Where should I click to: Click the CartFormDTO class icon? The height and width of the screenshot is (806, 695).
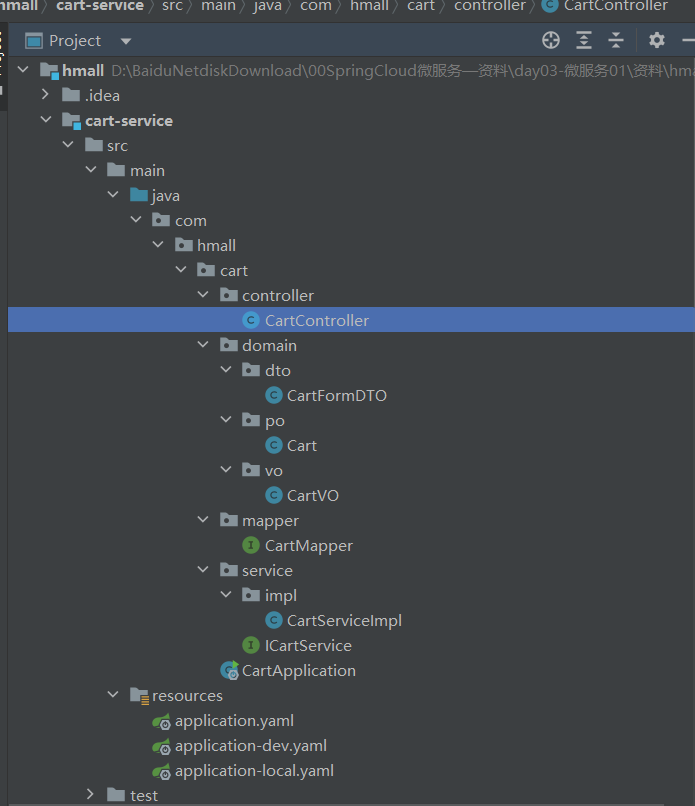coord(273,395)
